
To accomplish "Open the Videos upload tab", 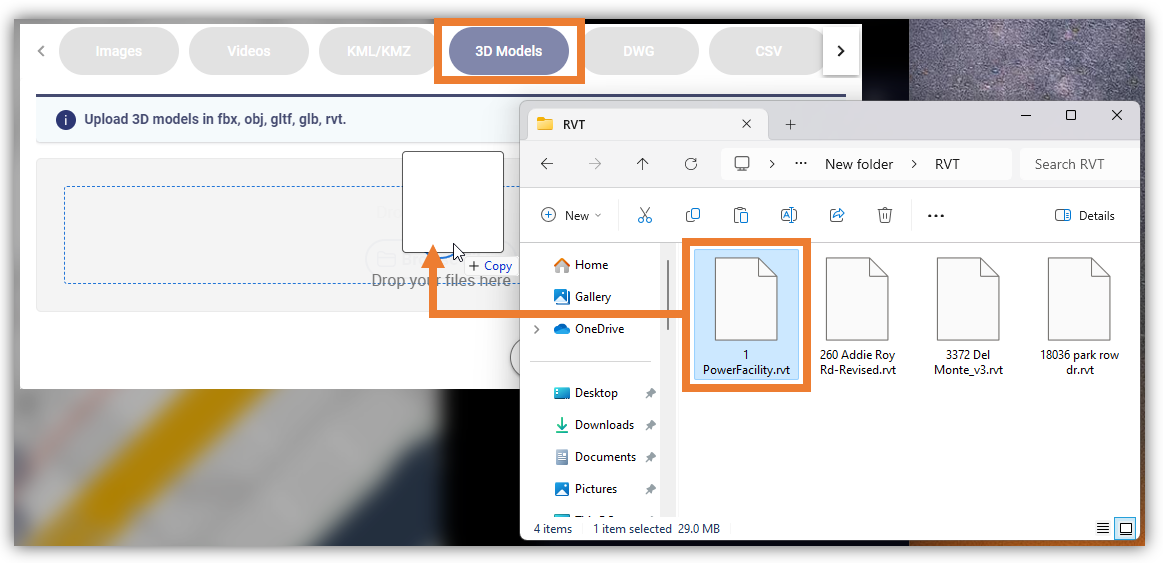I will point(248,51).
